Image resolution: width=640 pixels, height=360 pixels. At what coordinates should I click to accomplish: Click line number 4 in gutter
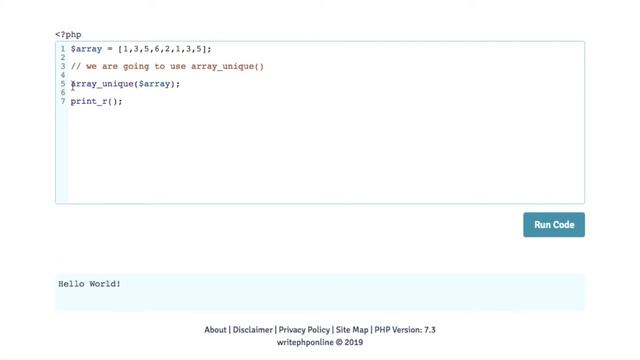click(x=63, y=75)
